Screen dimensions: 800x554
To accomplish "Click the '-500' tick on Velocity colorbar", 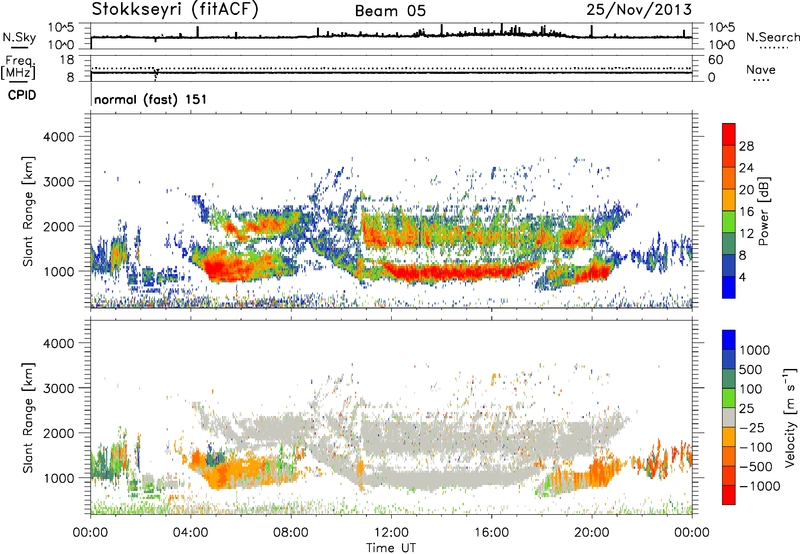I will tap(755, 467).
